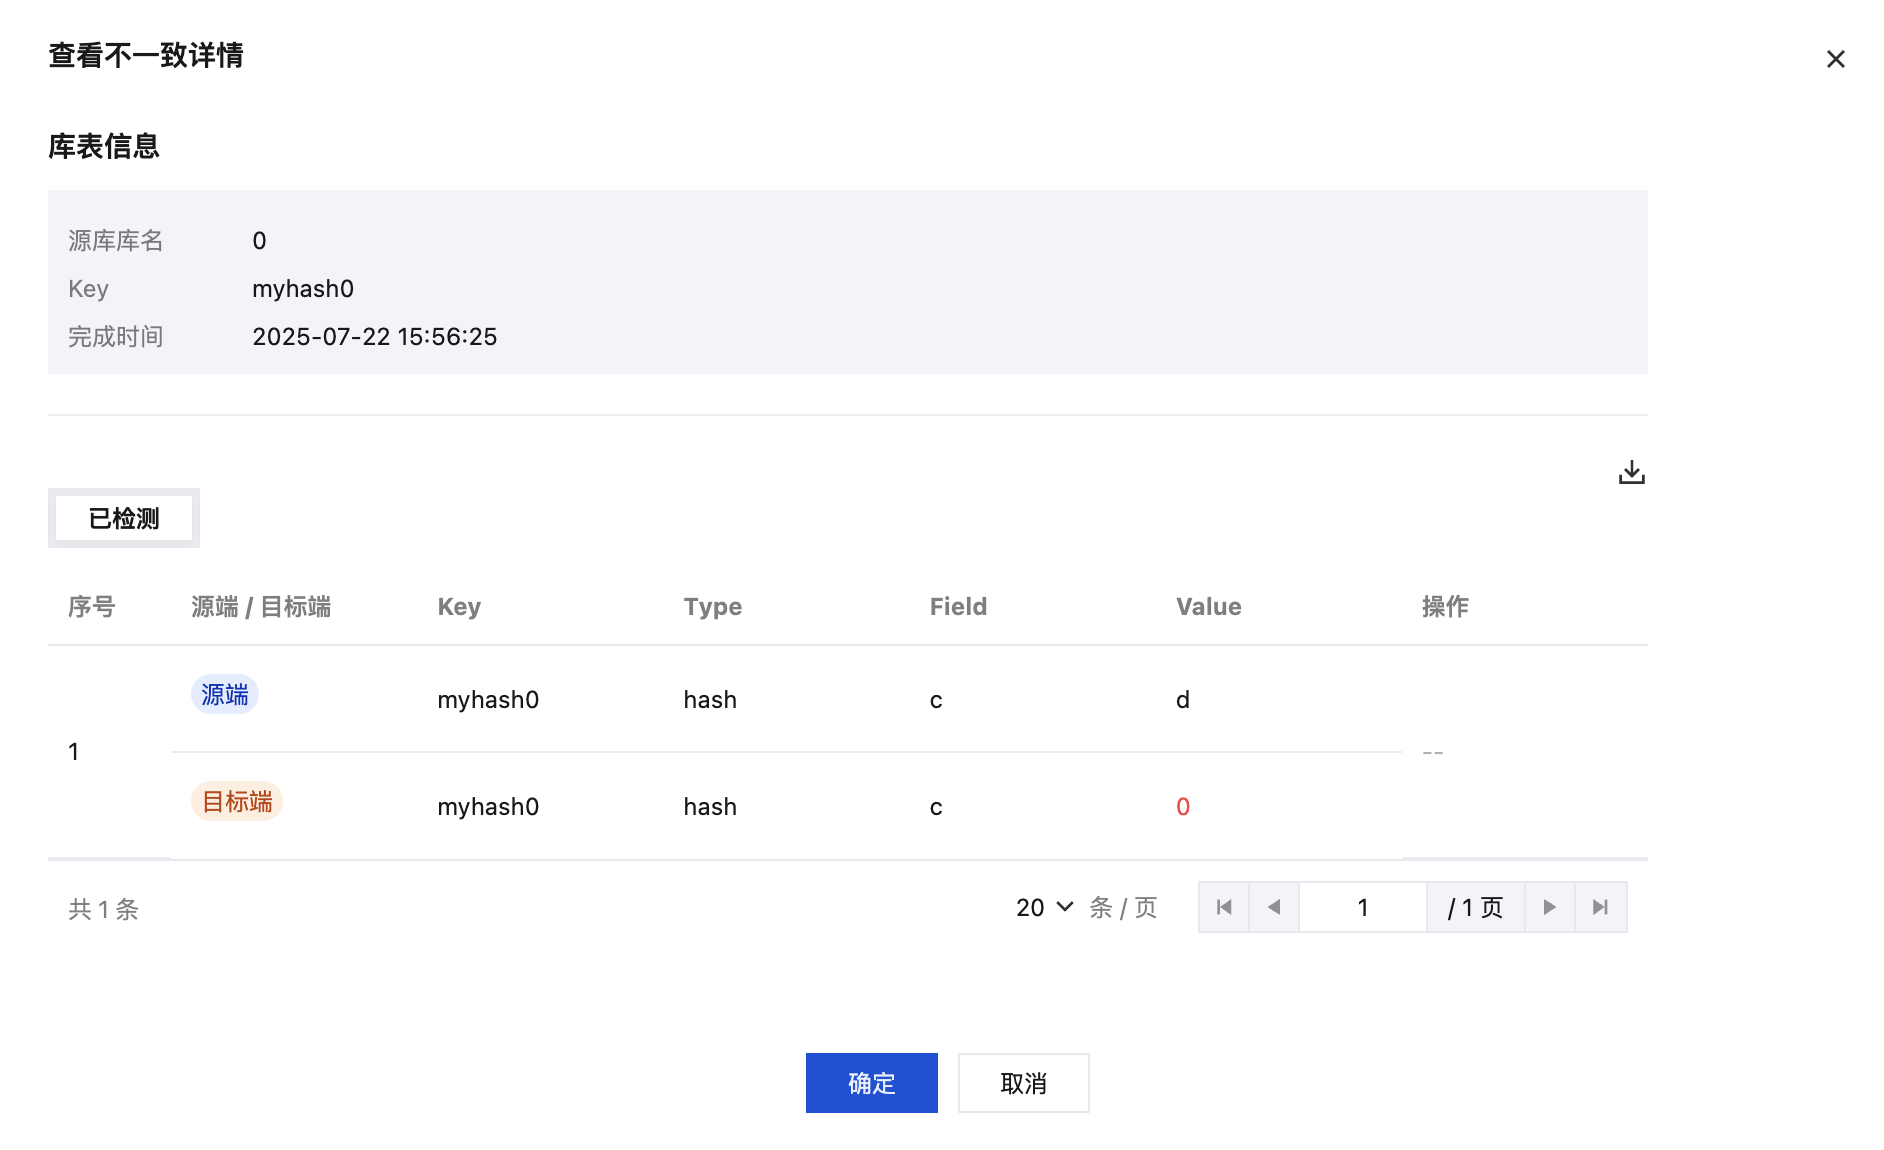Go to the next page arrow
The width and height of the screenshot is (1884, 1150).
click(x=1549, y=907)
